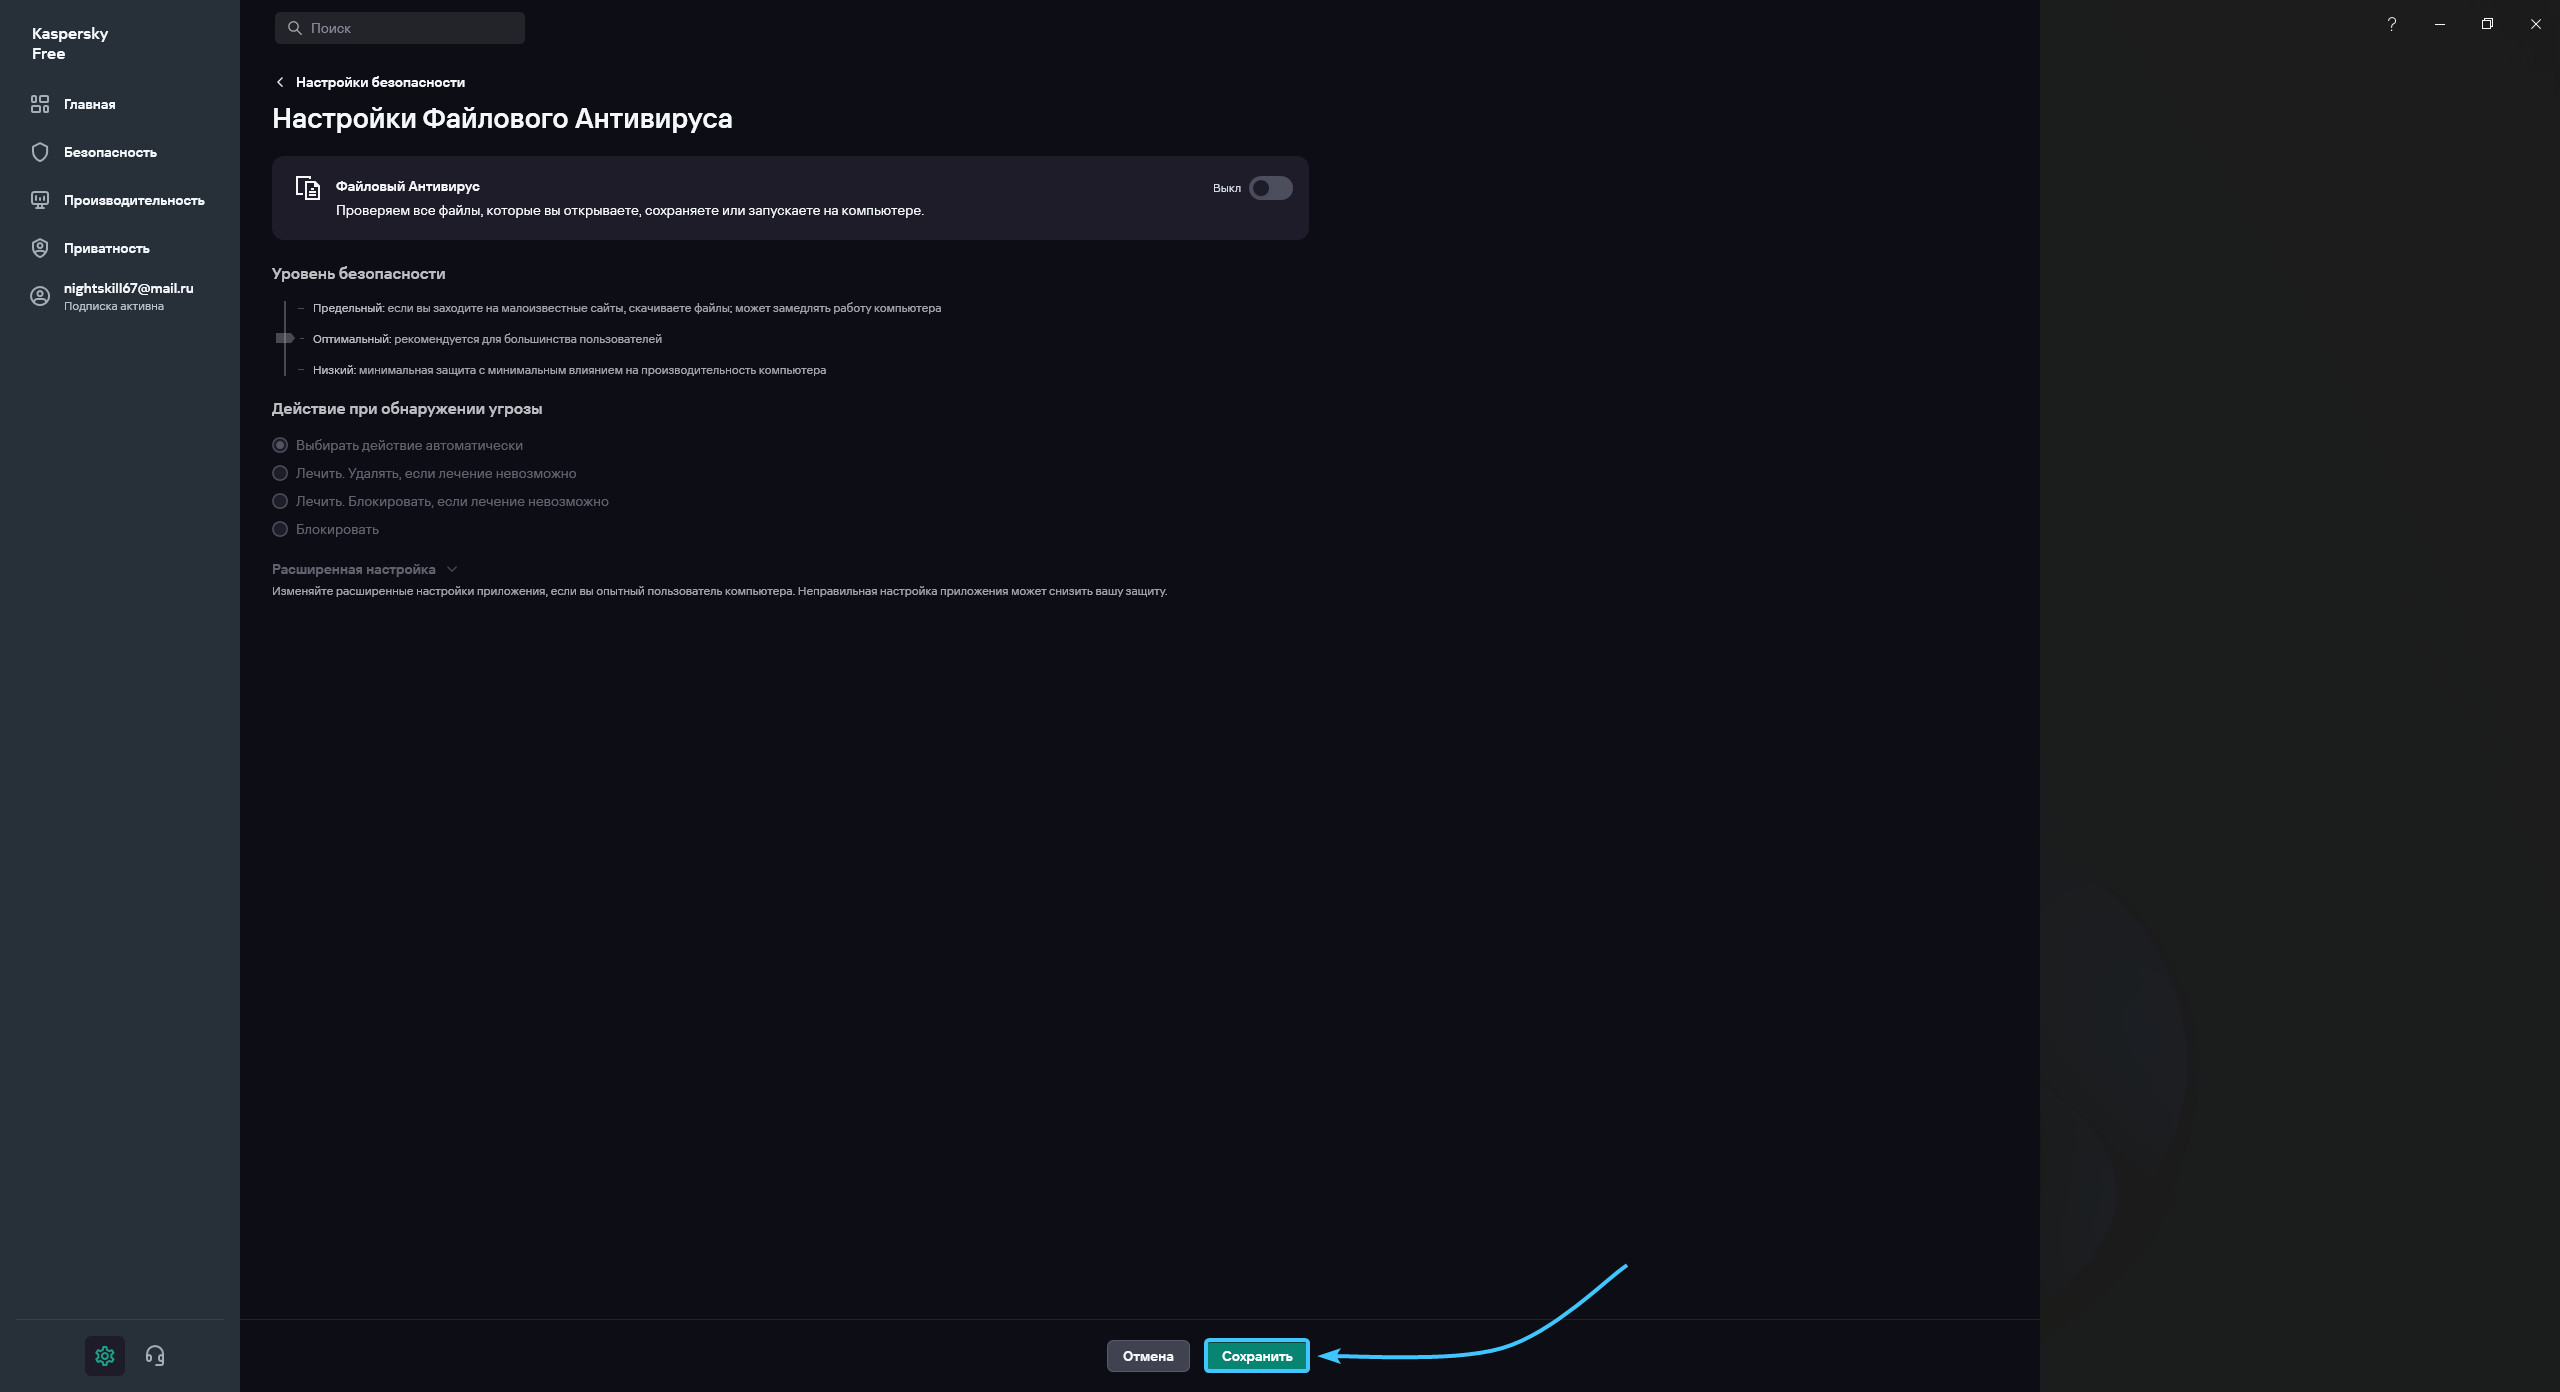
Task: Click the Privacy badge icon
Action: tap(40, 248)
